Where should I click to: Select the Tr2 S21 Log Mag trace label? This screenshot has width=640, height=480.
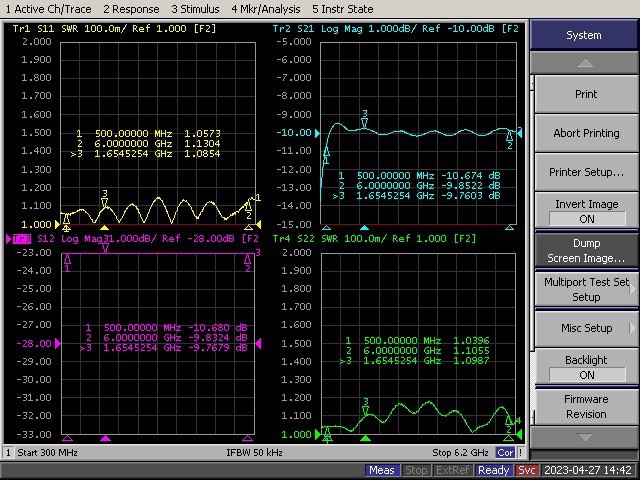395,29
